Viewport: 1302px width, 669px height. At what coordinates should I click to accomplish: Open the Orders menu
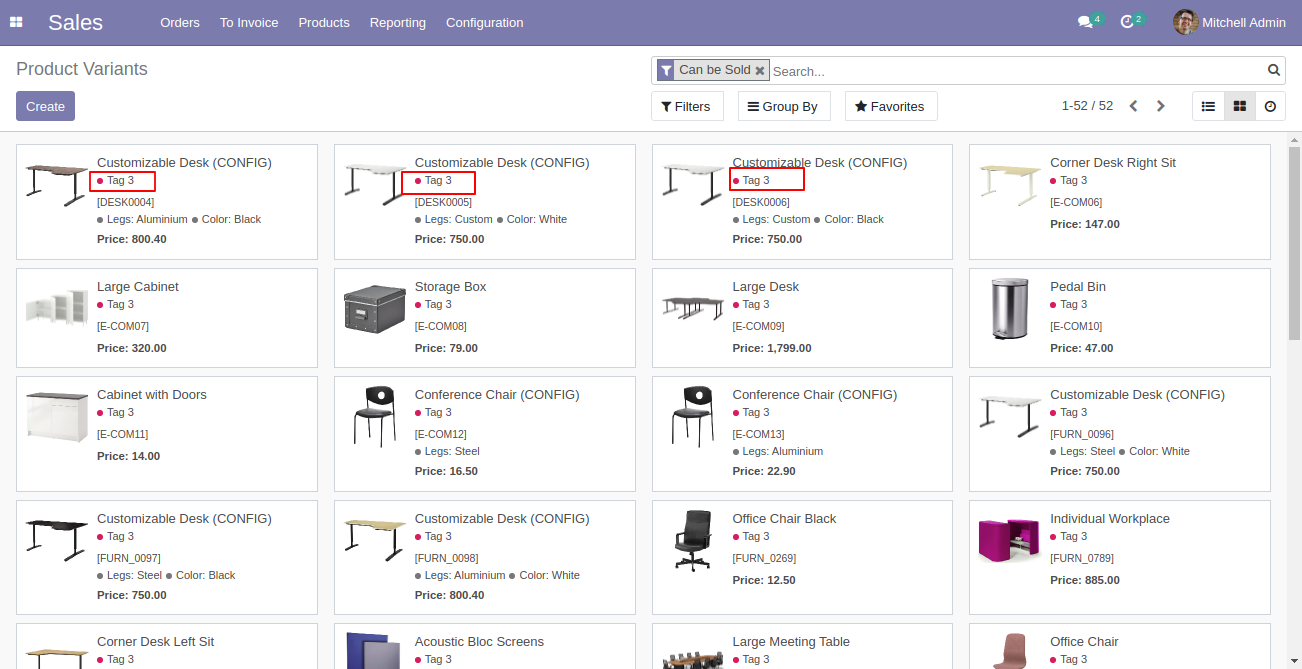point(180,22)
